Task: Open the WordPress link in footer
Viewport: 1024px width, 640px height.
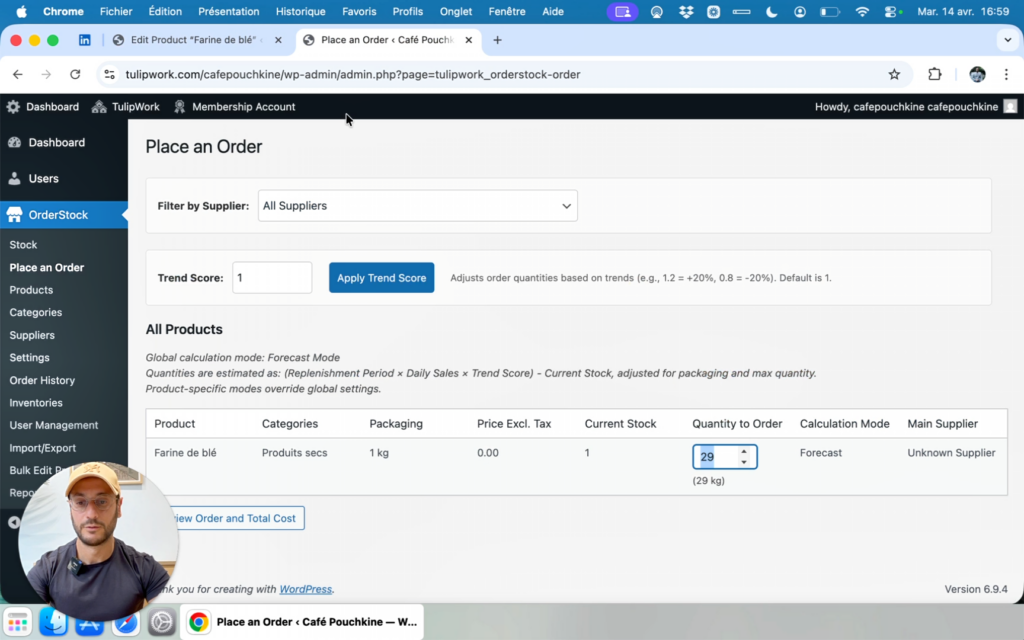Action: point(305,589)
